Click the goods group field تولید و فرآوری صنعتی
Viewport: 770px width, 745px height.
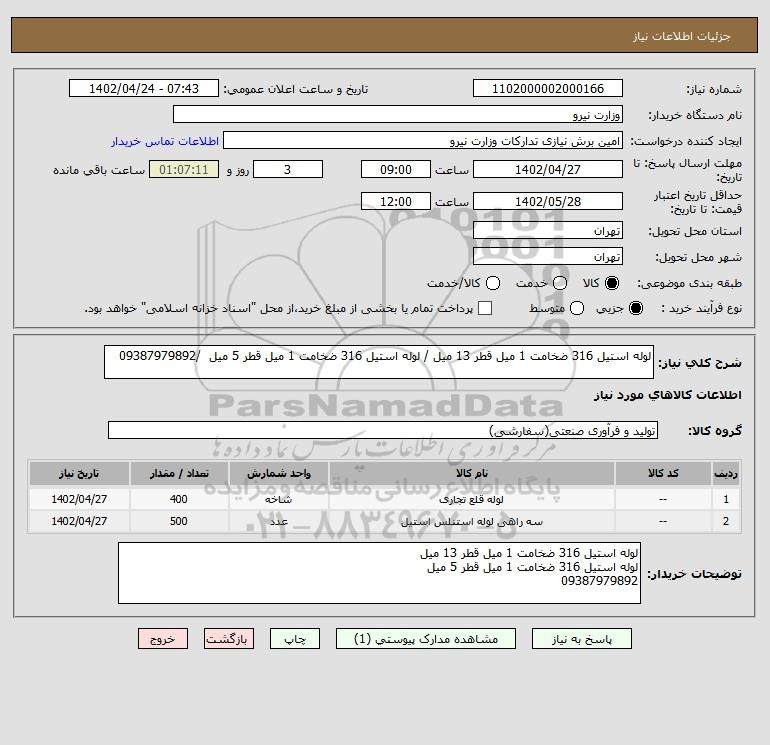[x=383, y=430]
